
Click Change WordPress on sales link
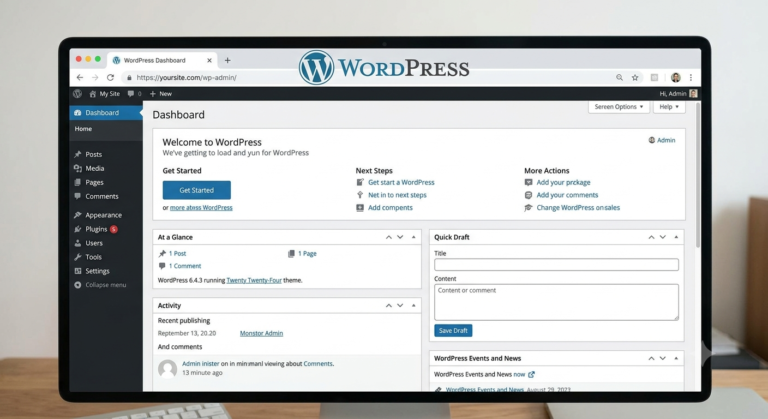pos(578,208)
